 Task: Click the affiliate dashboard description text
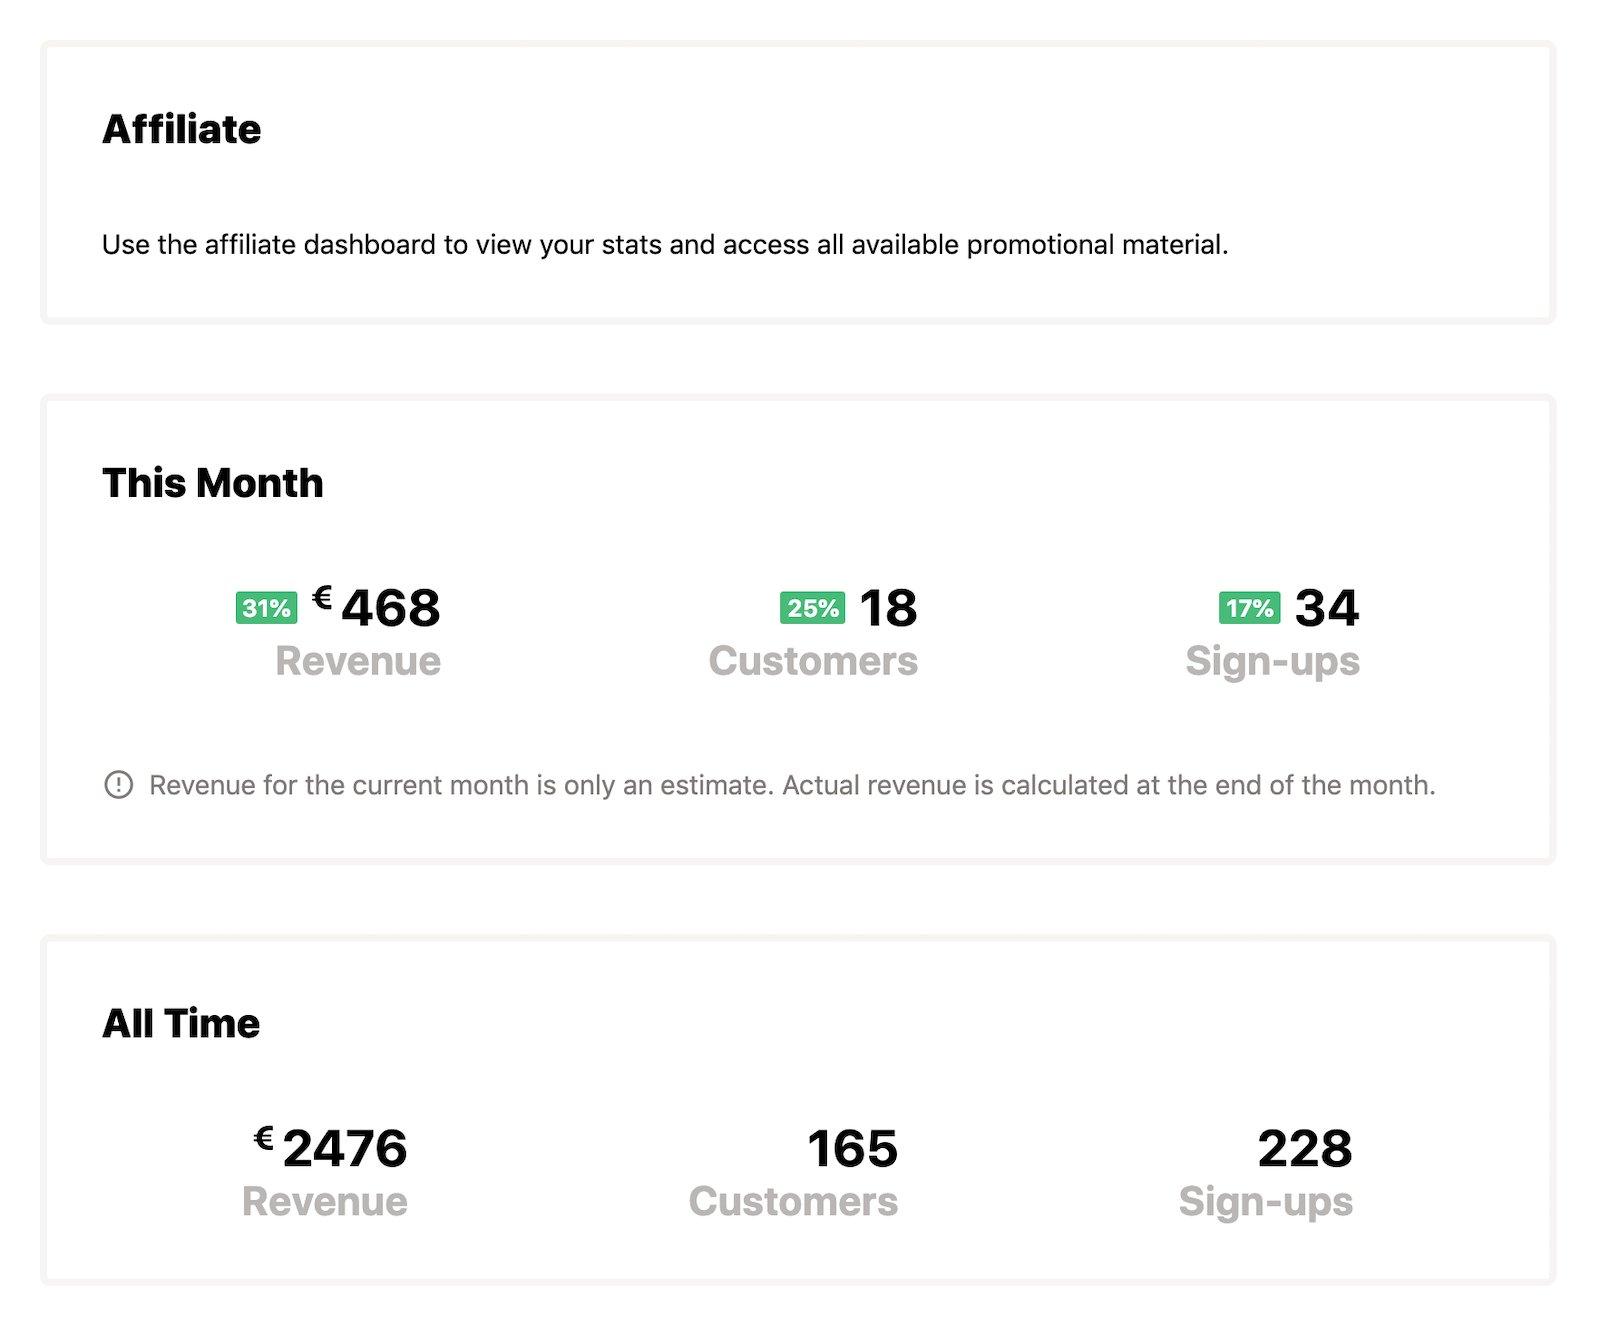[x=665, y=245]
